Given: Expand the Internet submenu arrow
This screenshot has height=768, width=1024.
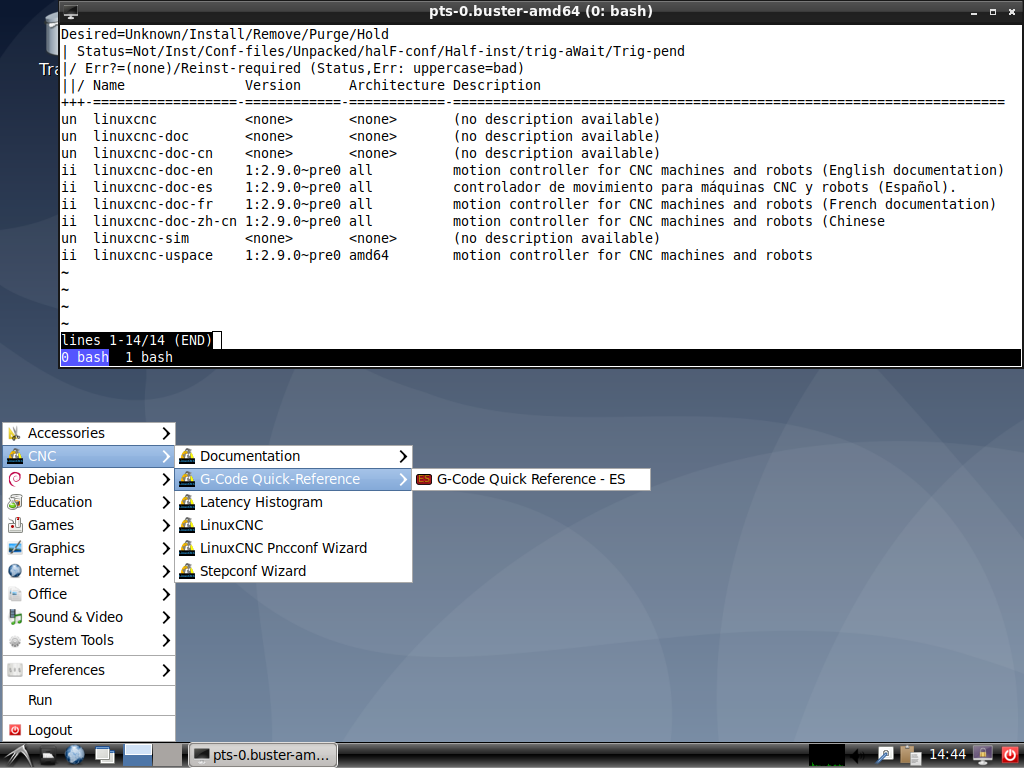Looking at the screenshot, I should 166,571.
